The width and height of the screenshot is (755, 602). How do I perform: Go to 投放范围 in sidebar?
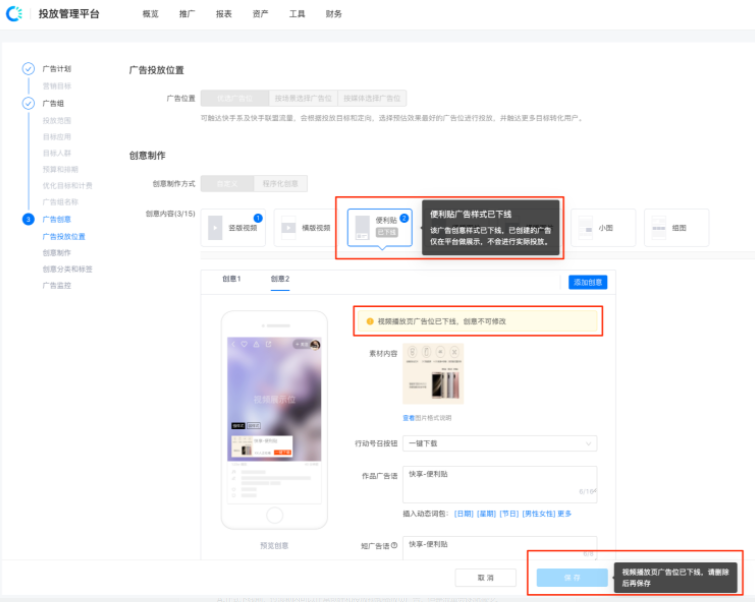[x=57, y=120]
